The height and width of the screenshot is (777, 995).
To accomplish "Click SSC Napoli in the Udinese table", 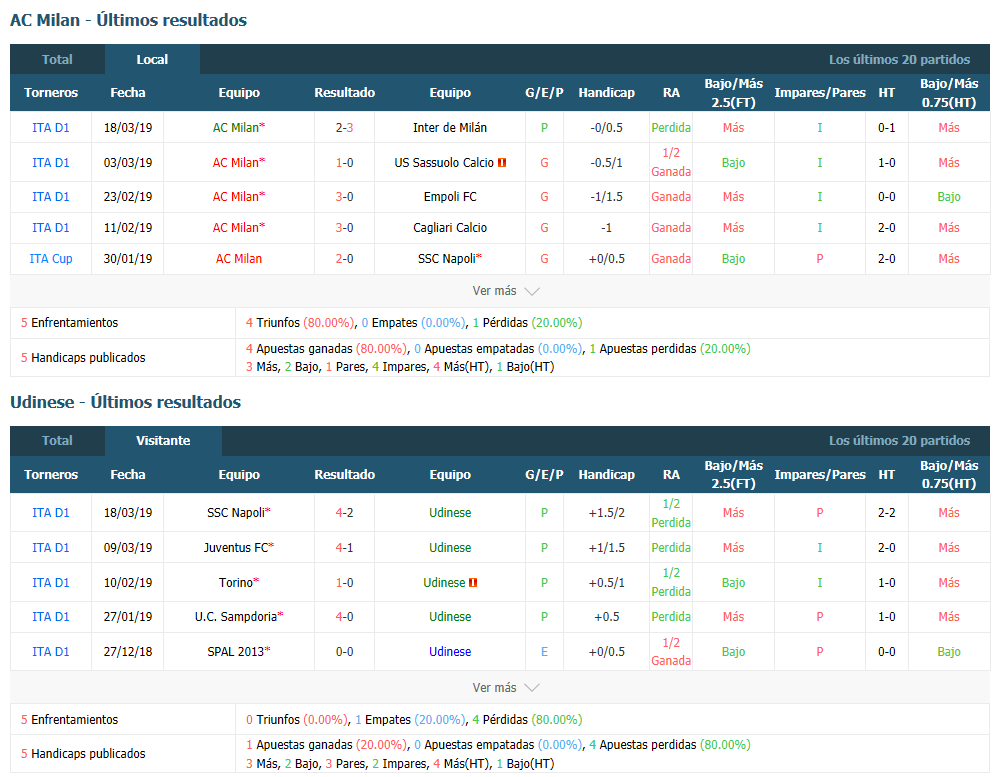I will coord(235,513).
